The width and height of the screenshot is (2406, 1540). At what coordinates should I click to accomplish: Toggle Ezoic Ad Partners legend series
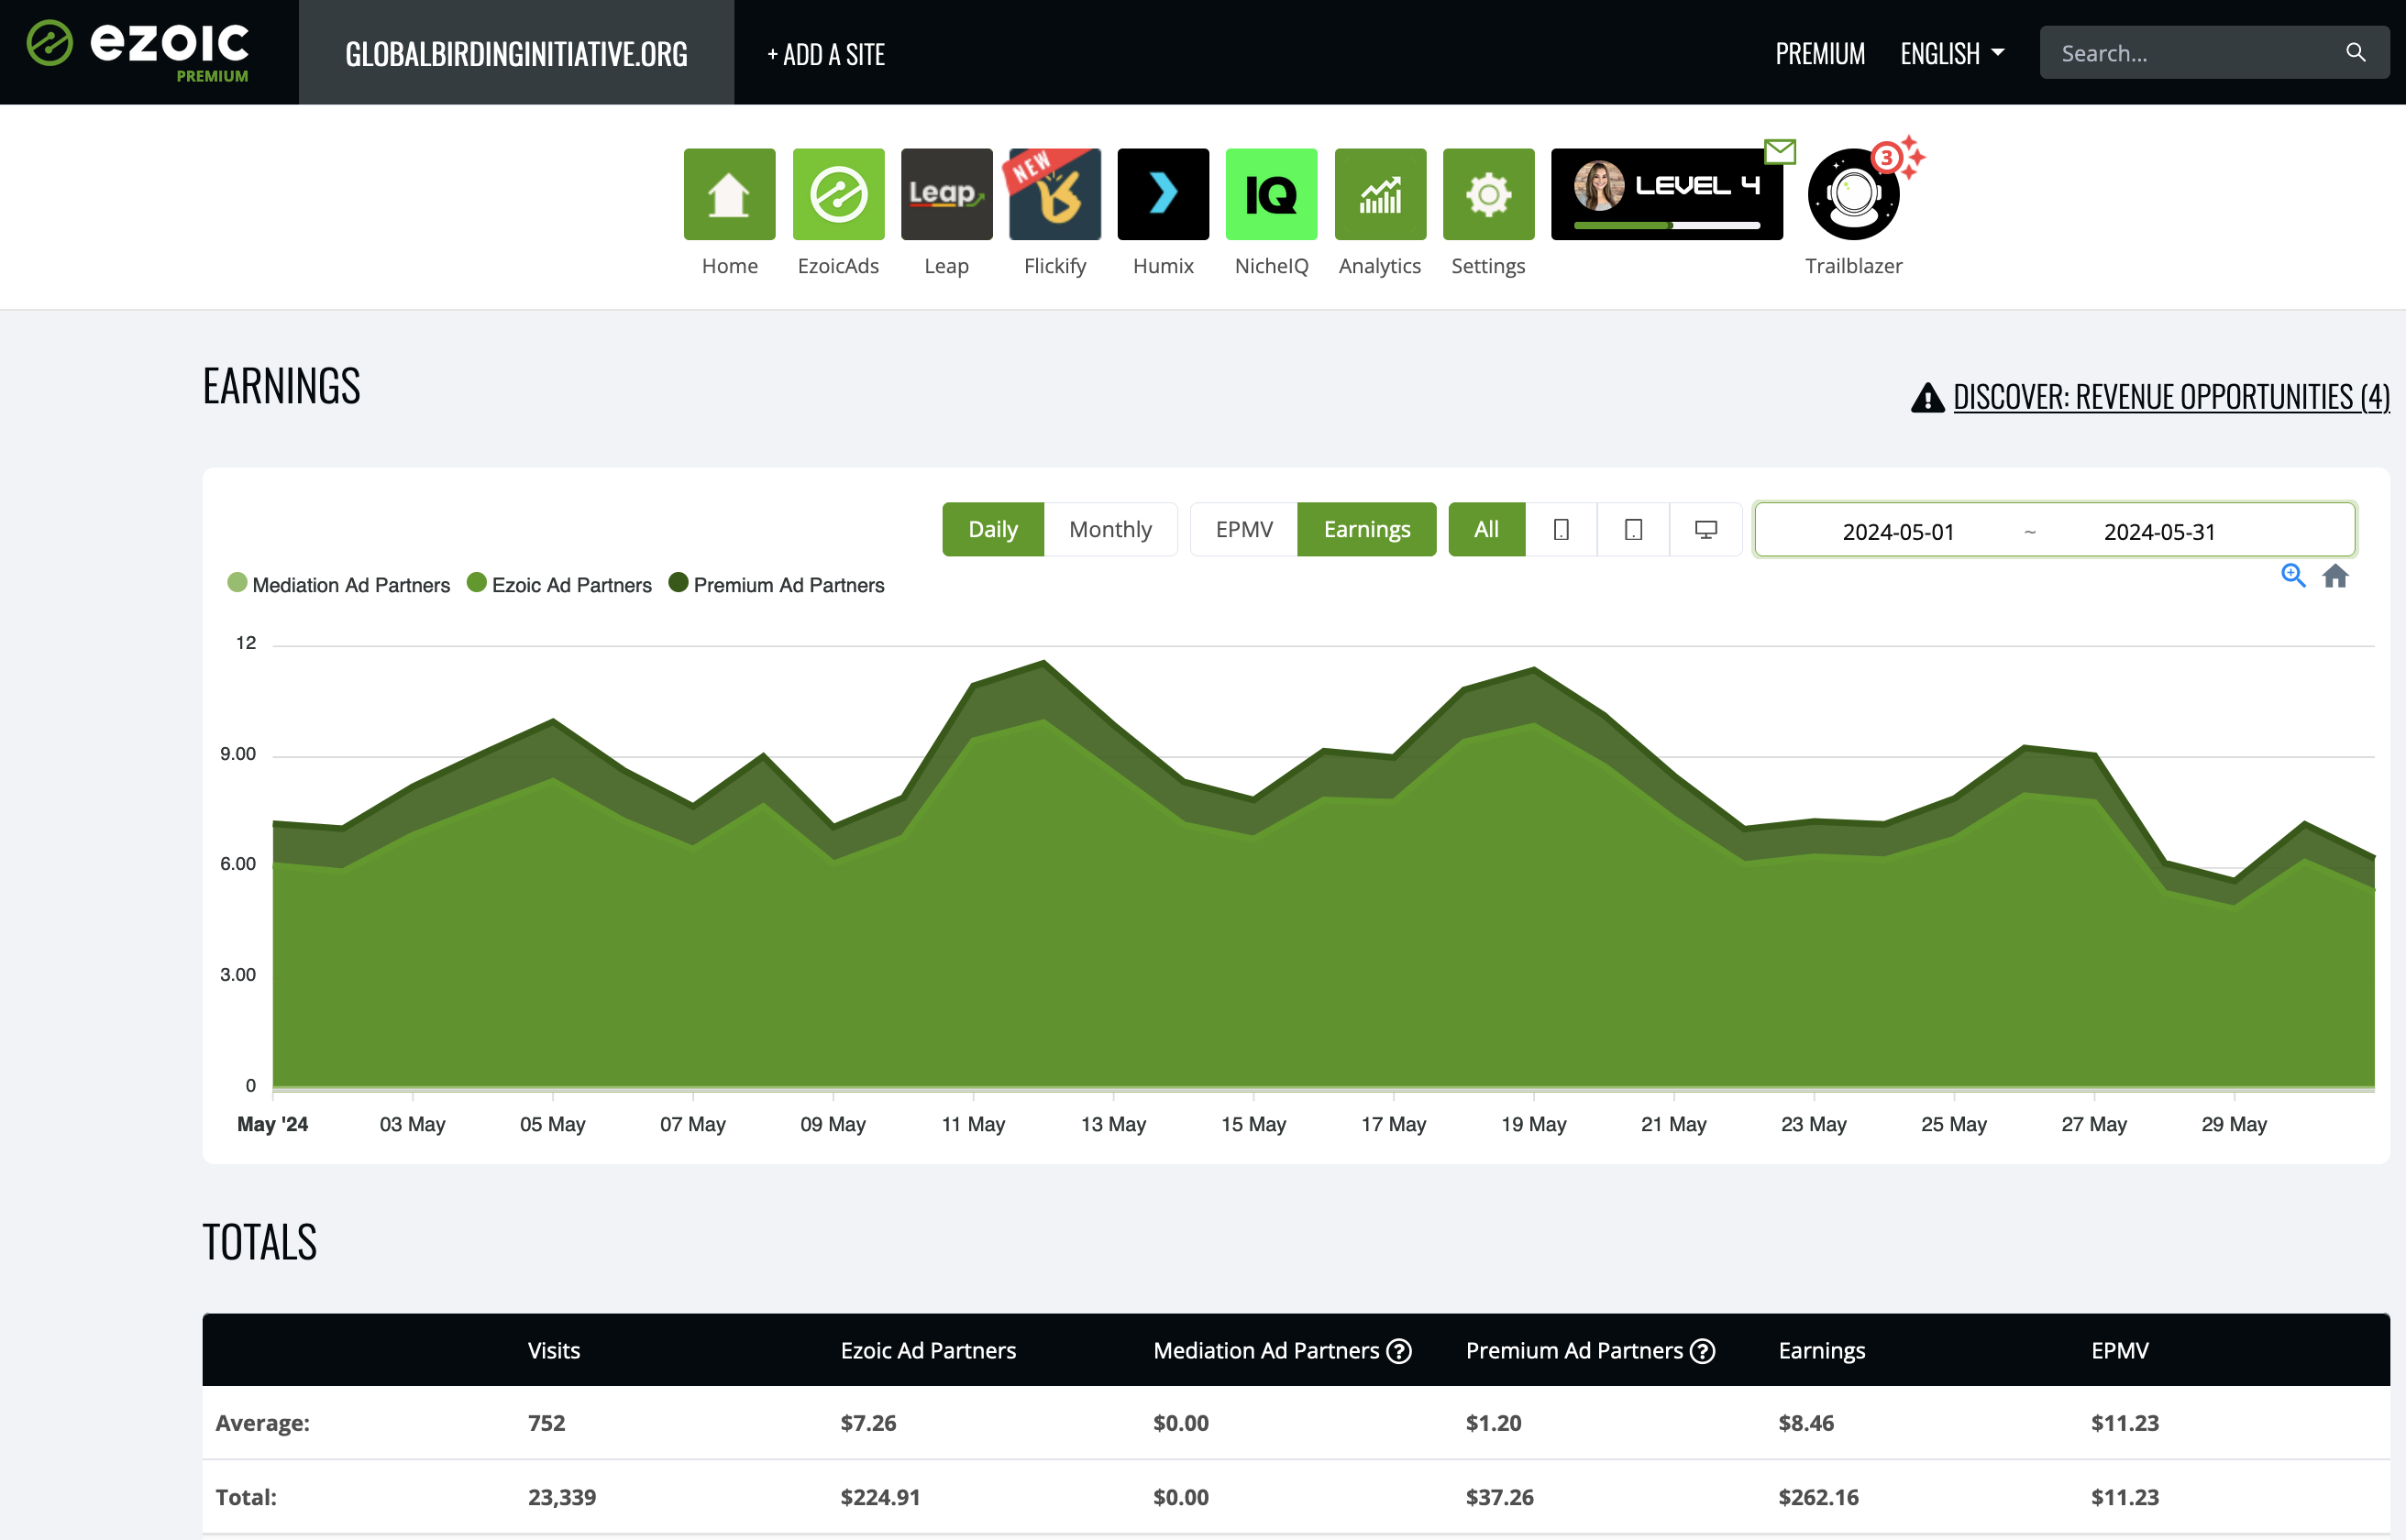coord(559,585)
